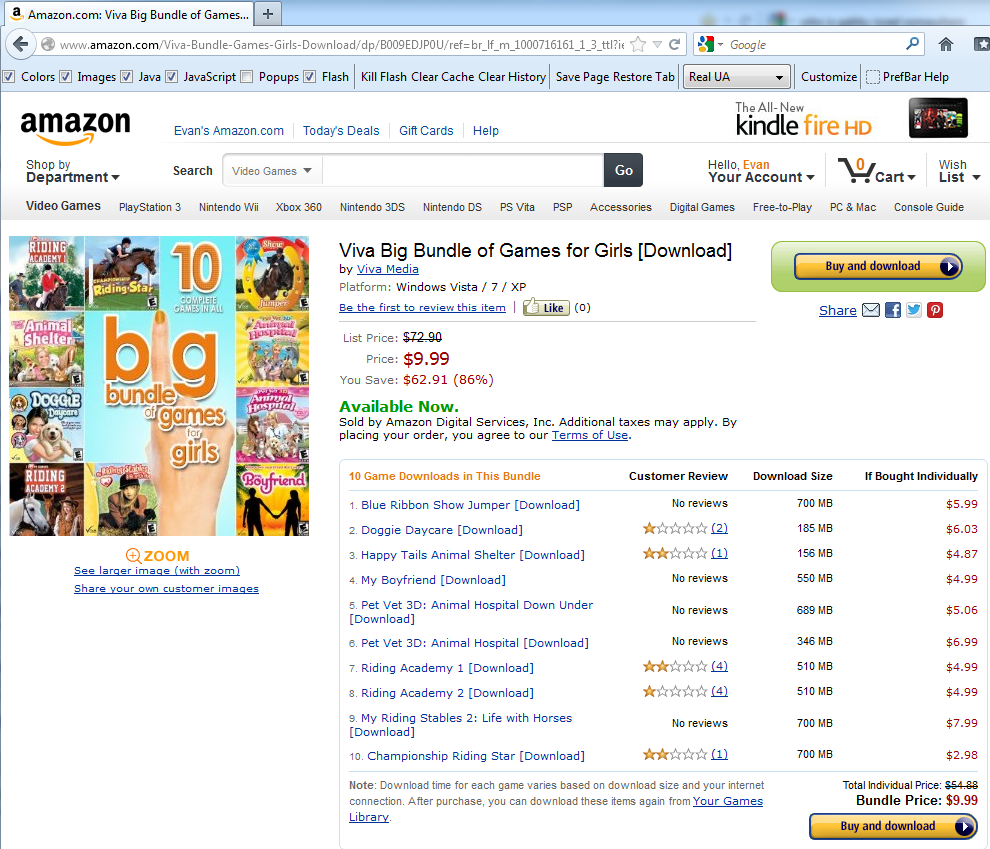Open the browser home page icon
The image size is (990, 849).
pos(945,44)
